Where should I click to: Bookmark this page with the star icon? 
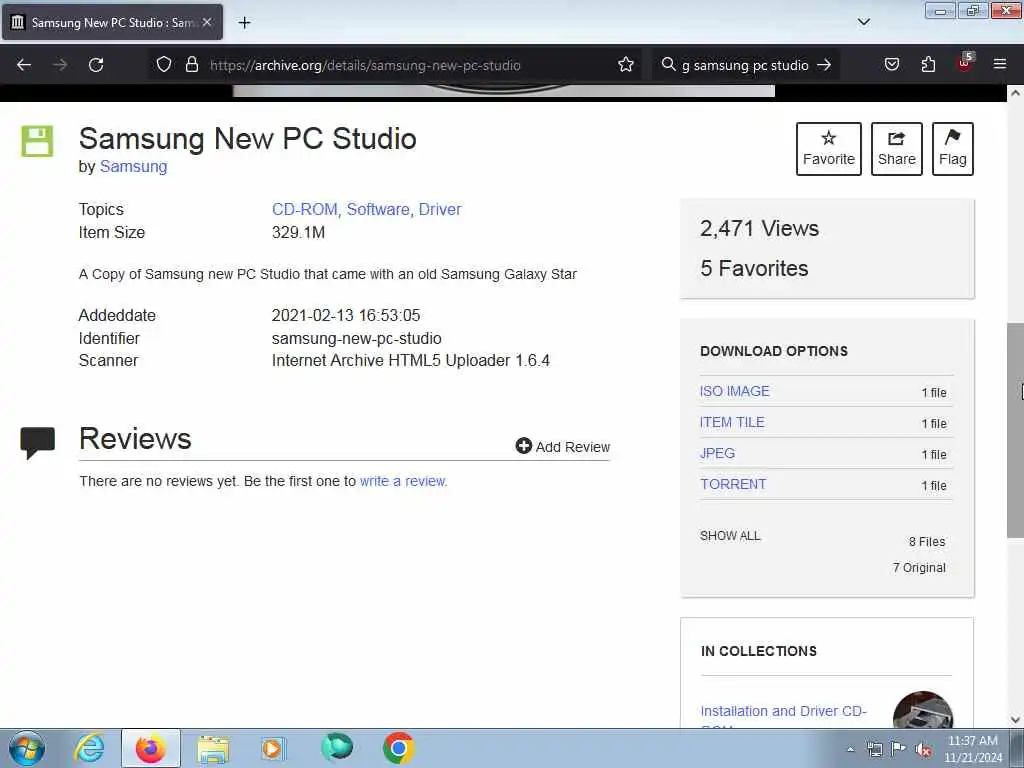pyautogui.click(x=626, y=64)
